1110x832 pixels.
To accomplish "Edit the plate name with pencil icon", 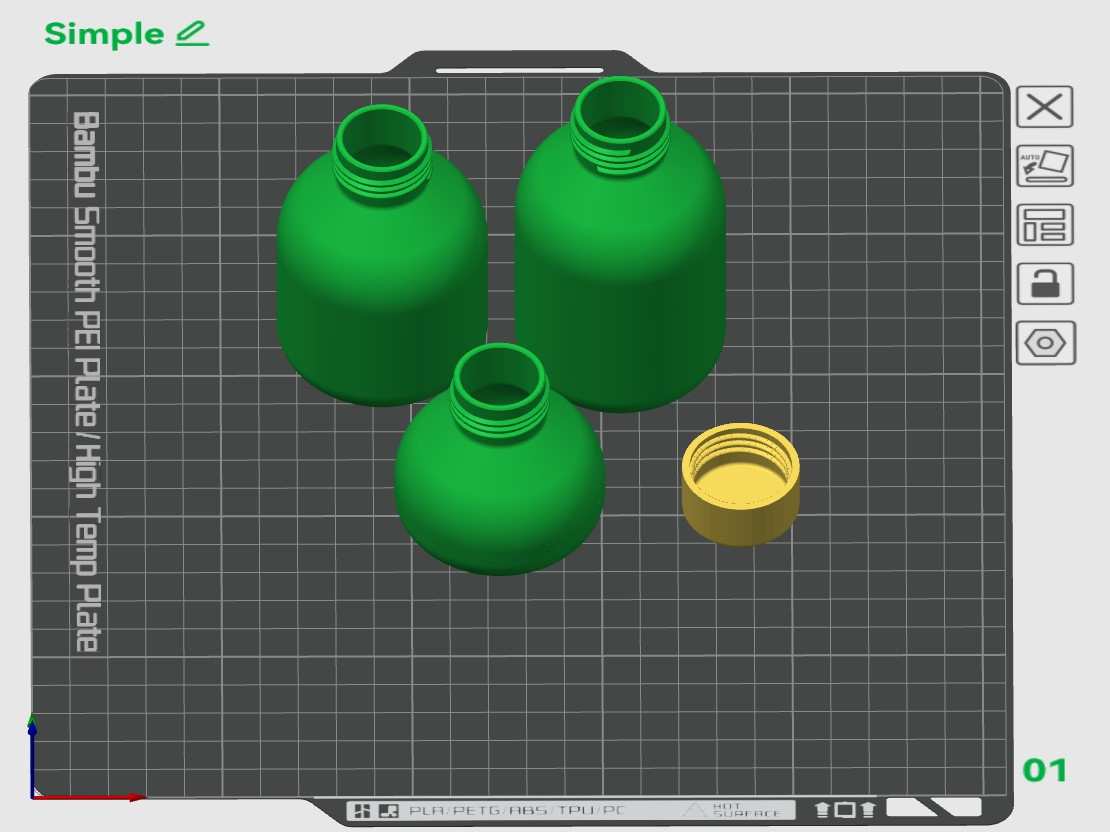I will pos(192,34).
